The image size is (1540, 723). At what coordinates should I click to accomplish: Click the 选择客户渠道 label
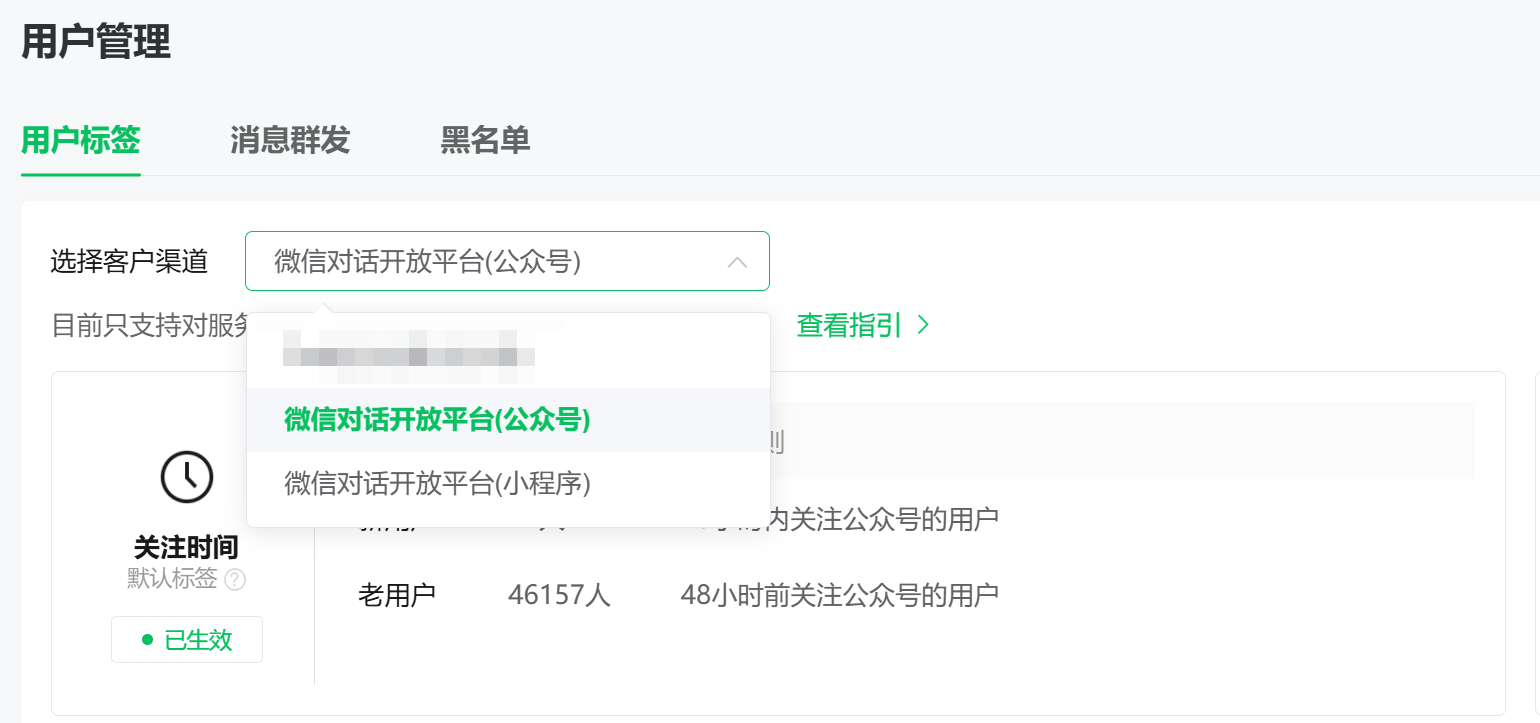[130, 262]
